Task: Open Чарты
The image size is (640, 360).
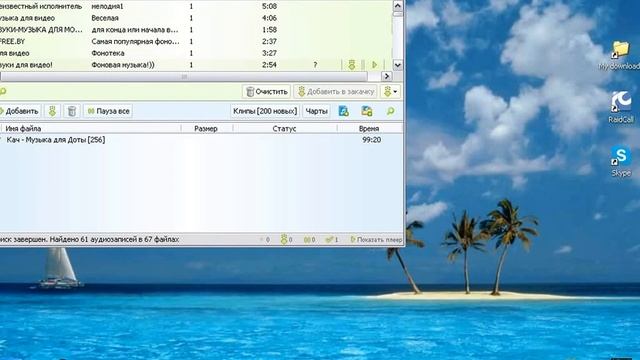Action: [x=316, y=111]
